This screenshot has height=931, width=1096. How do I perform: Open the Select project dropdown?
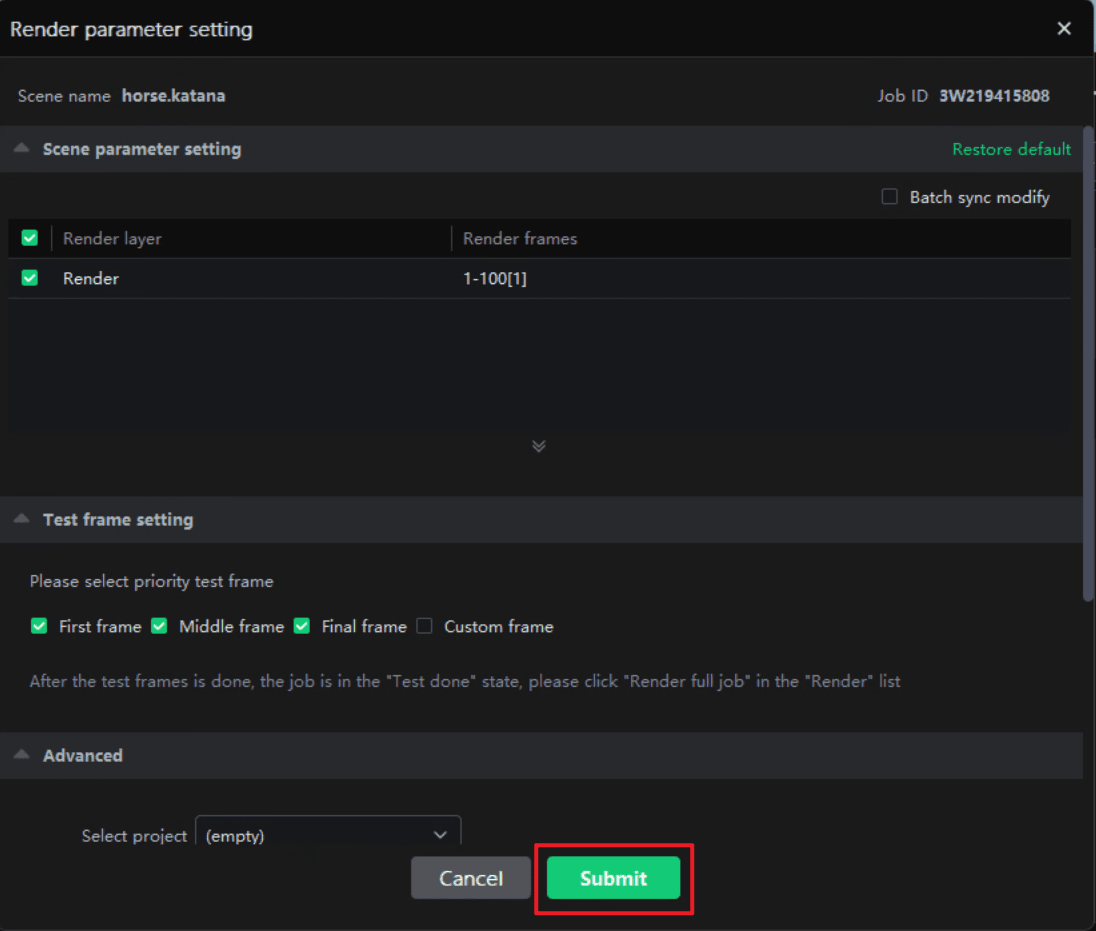click(x=328, y=835)
